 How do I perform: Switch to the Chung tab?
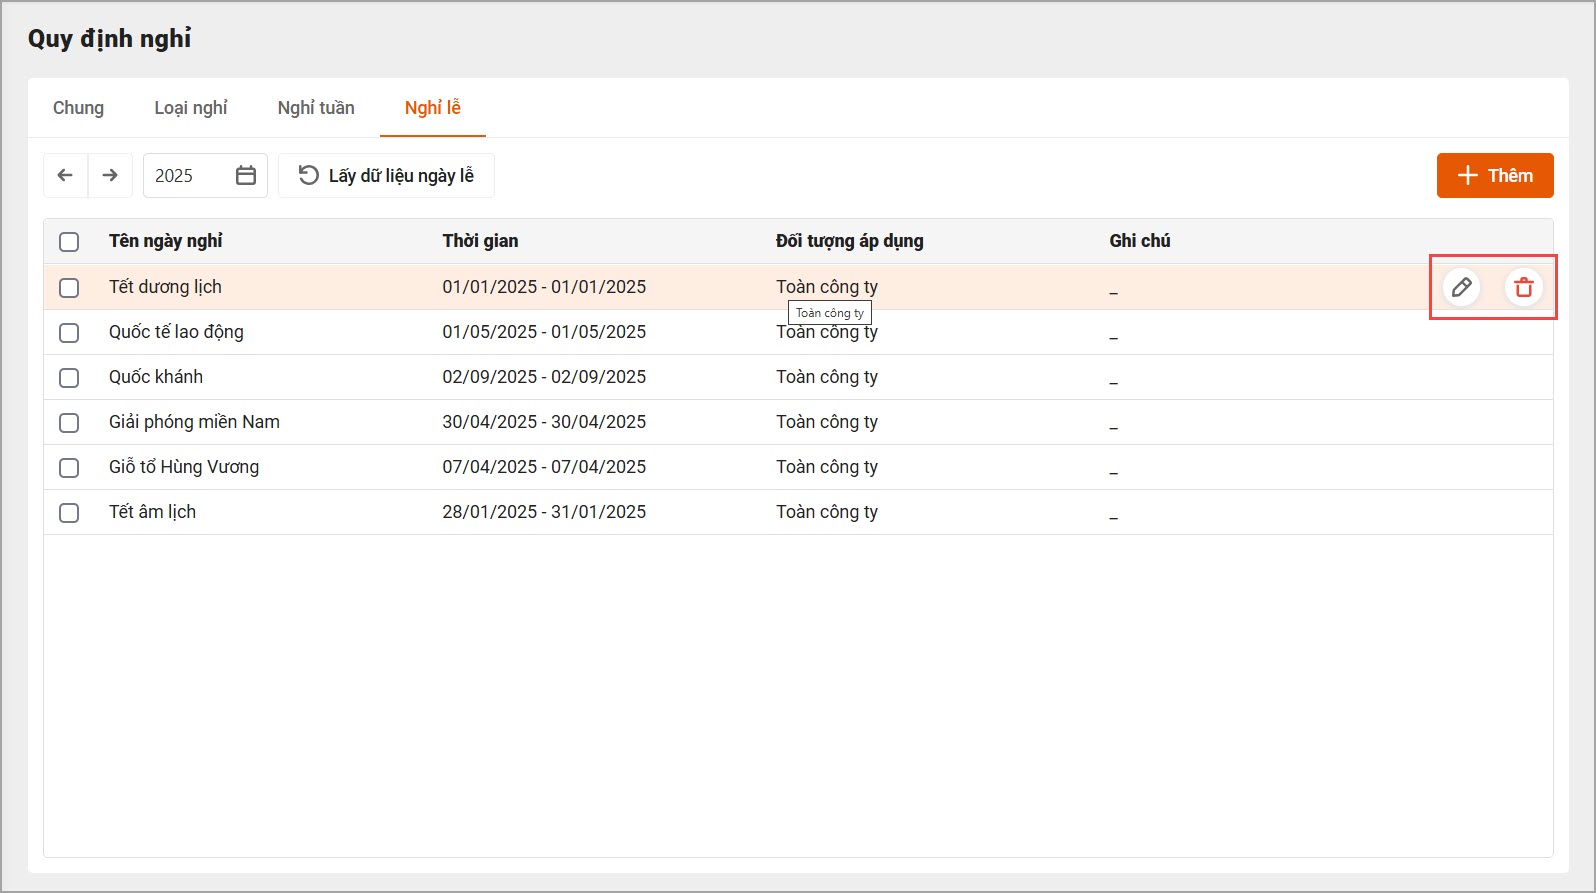(78, 108)
